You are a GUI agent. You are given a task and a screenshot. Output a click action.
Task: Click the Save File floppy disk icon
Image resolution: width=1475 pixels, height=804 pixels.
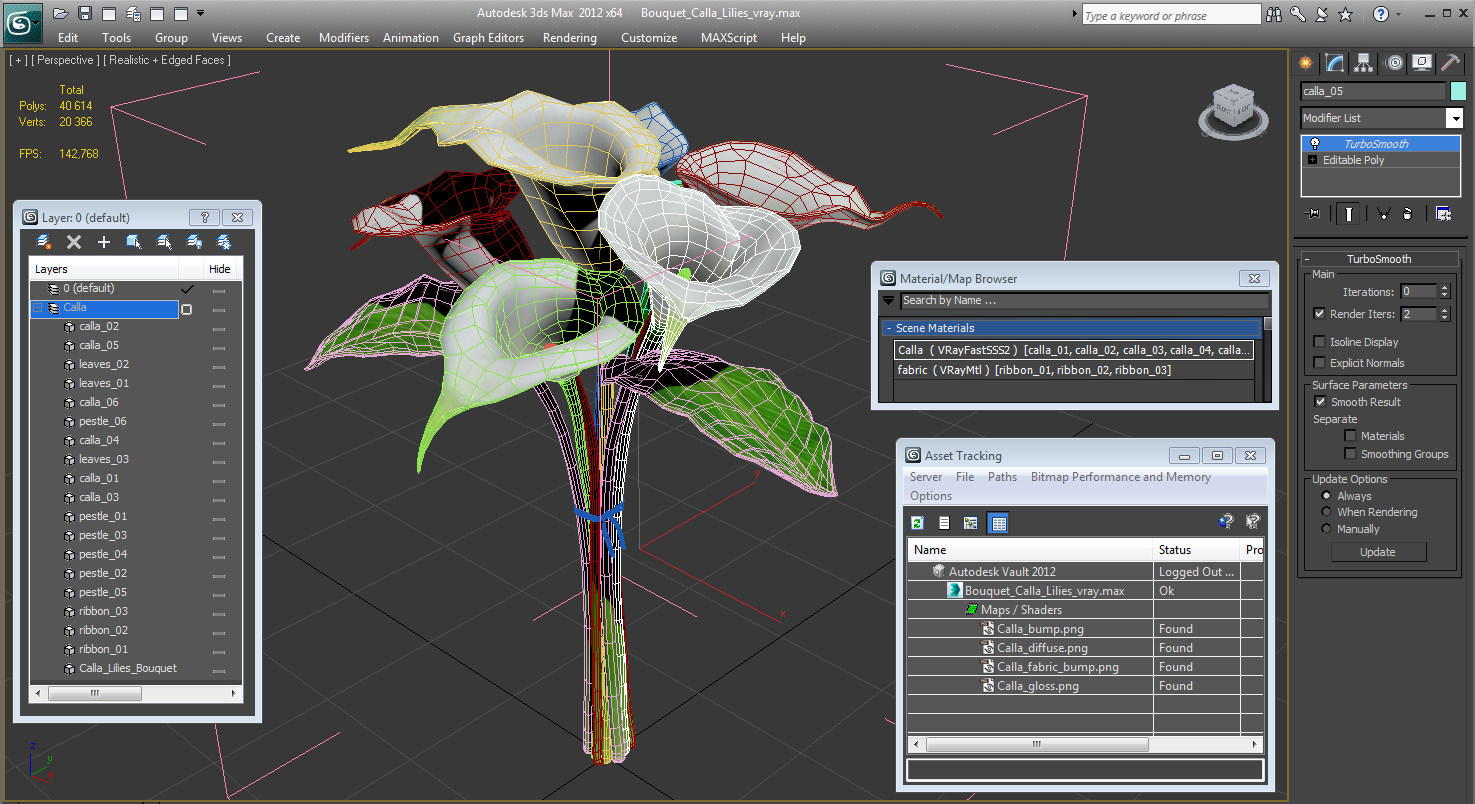(x=85, y=13)
